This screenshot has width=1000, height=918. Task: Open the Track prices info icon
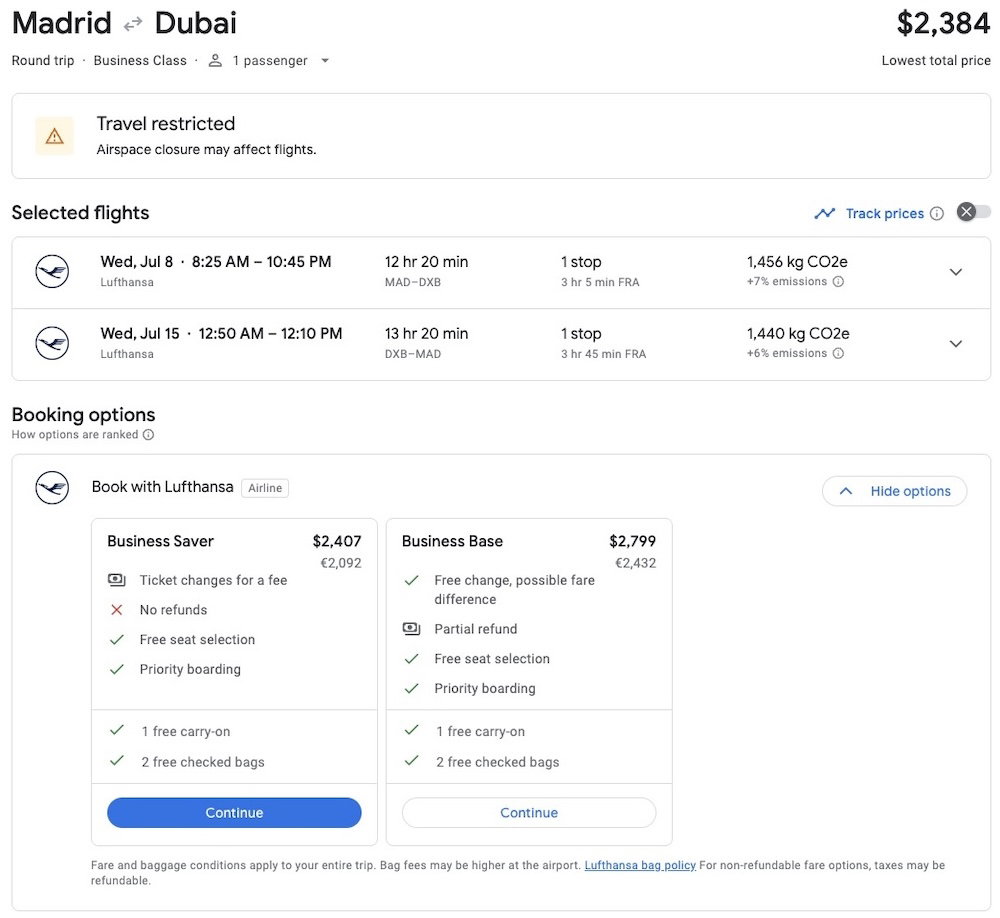click(x=937, y=213)
